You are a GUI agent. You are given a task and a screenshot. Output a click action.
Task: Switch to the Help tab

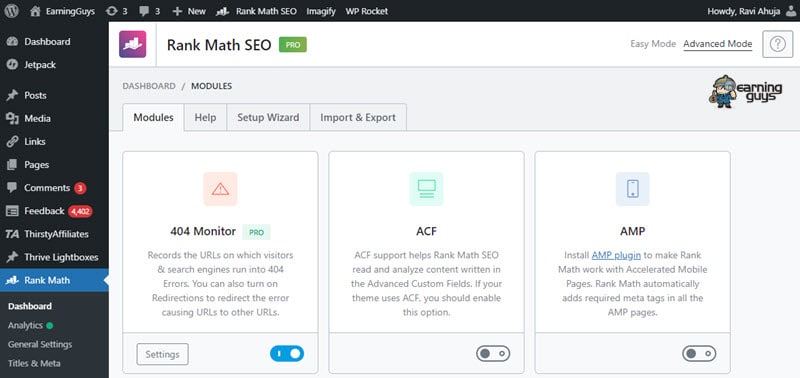(x=205, y=117)
